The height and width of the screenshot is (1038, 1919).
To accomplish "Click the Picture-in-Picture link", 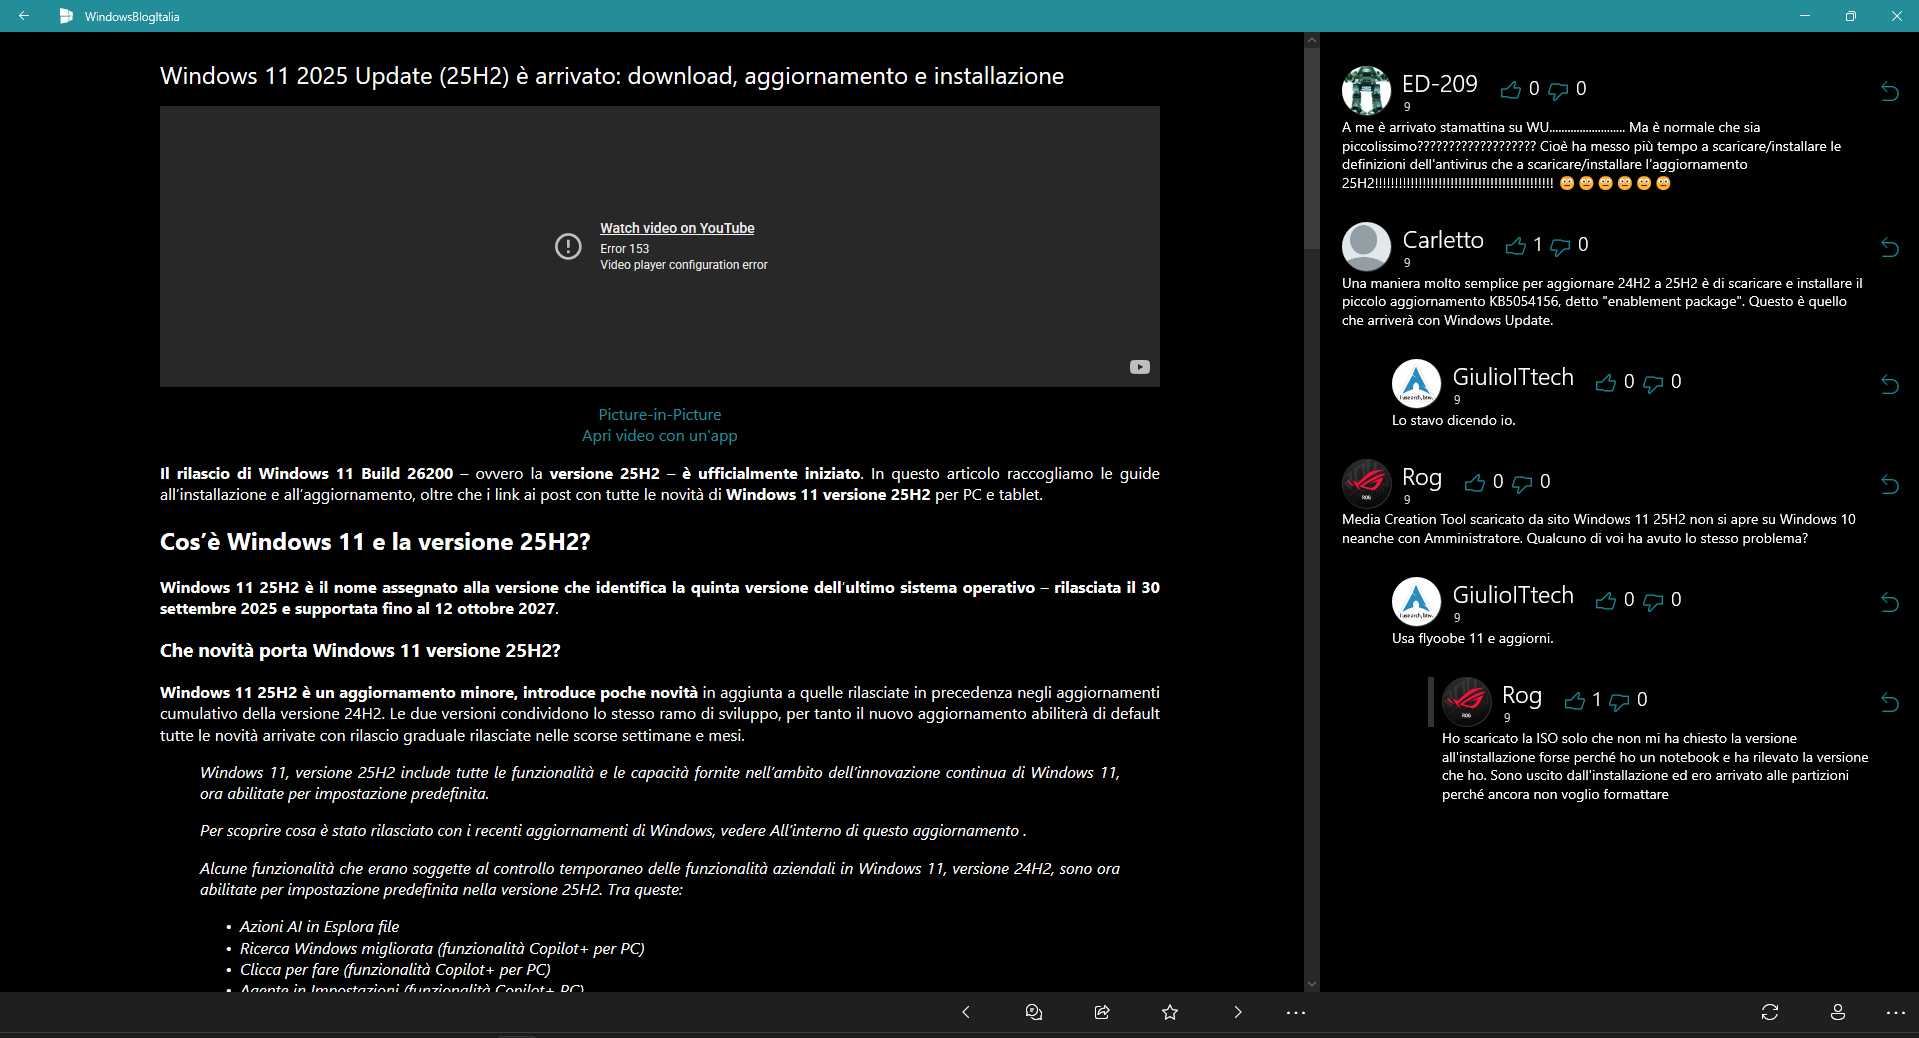I will click(660, 414).
